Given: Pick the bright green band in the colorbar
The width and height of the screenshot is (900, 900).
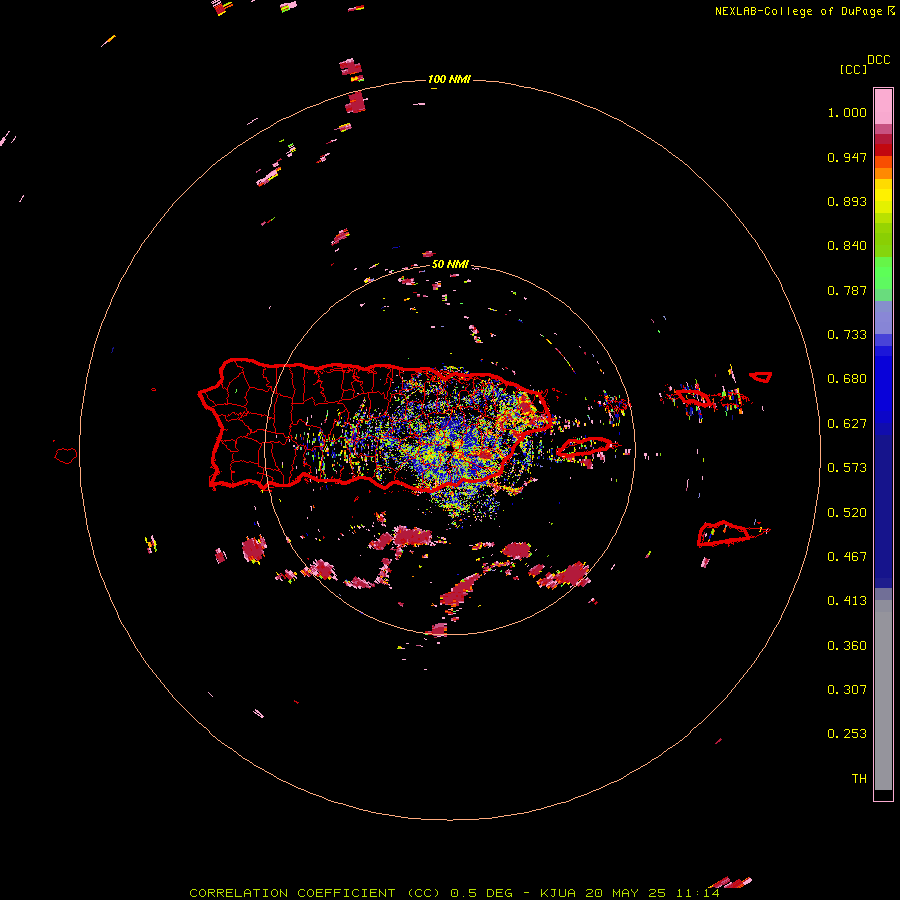Looking at the screenshot, I should 883,273.
